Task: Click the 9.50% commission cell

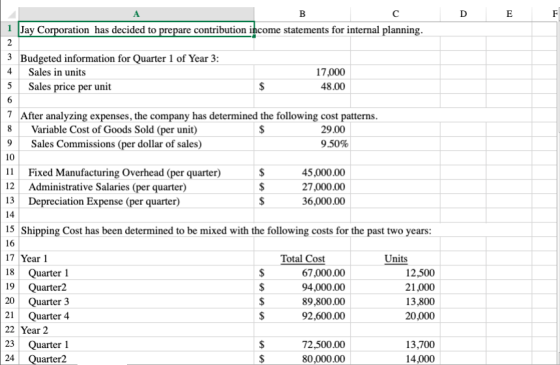Action: click(302, 144)
